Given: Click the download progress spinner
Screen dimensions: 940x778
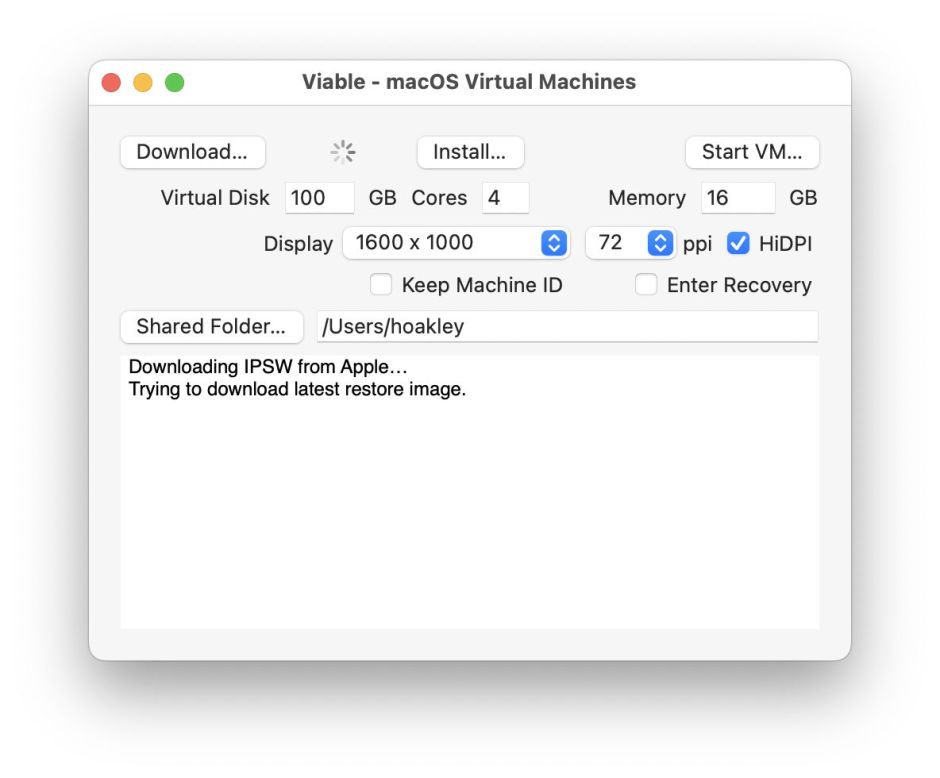Looking at the screenshot, I should pyautogui.click(x=343, y=151).
